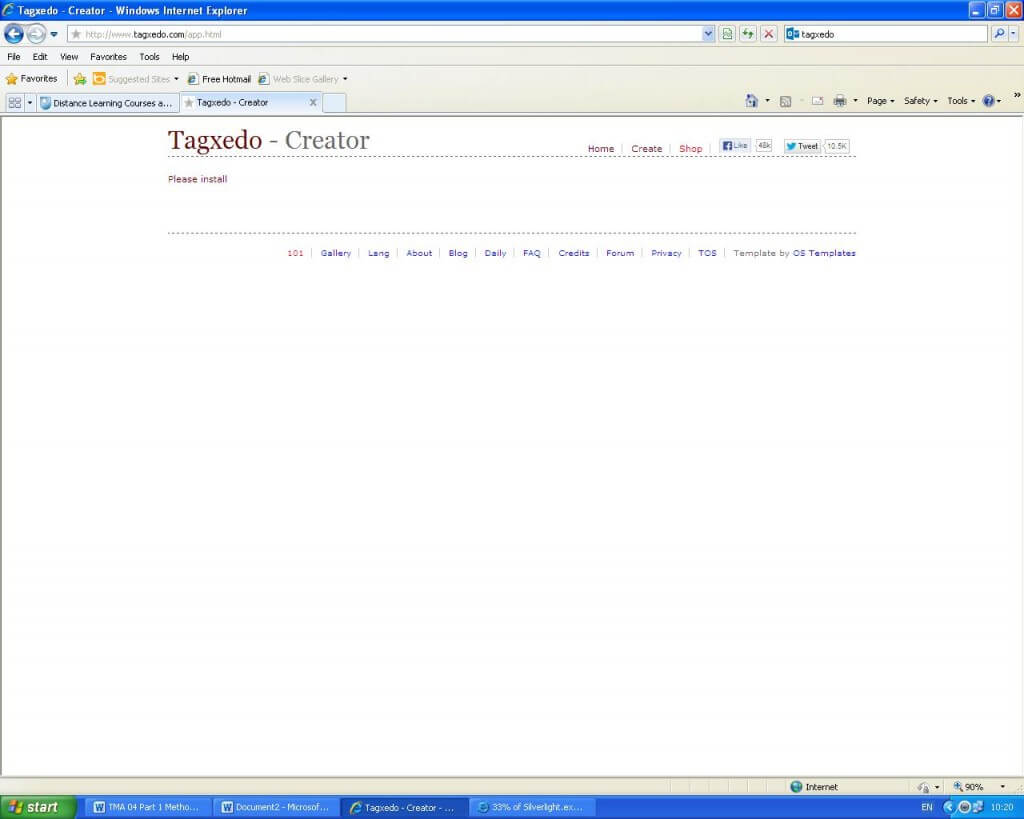Click the Internet security zone status
This screenshot has width=1024, height=819.
click(814, 786)
